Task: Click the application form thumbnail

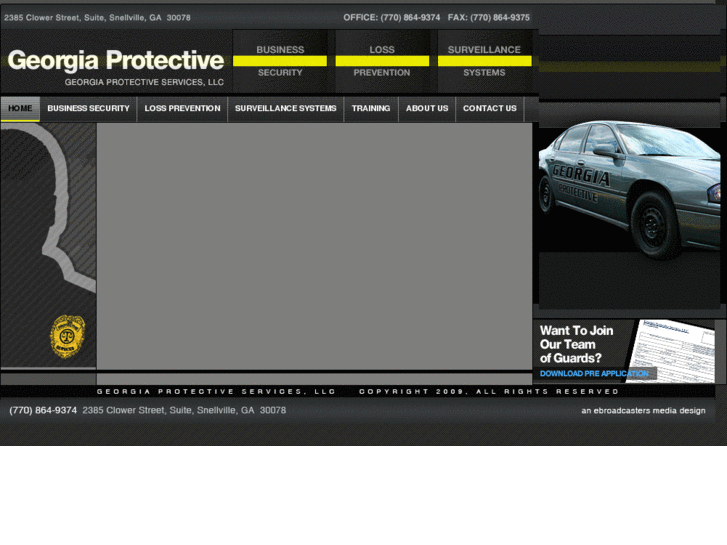Action: click(x=671, y=351)
